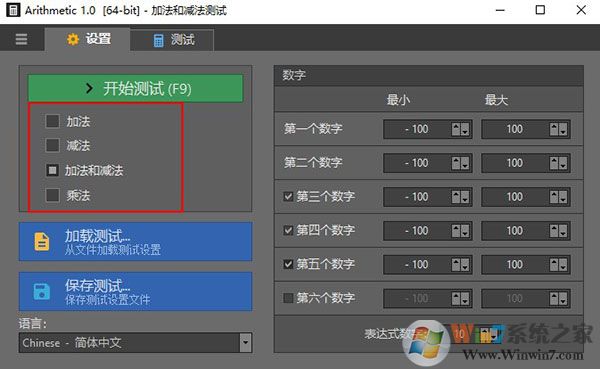Click the Arithmetic app icon in title bar
The width and height of the screenshot is (600, 369).
click(x=13, y=10)
